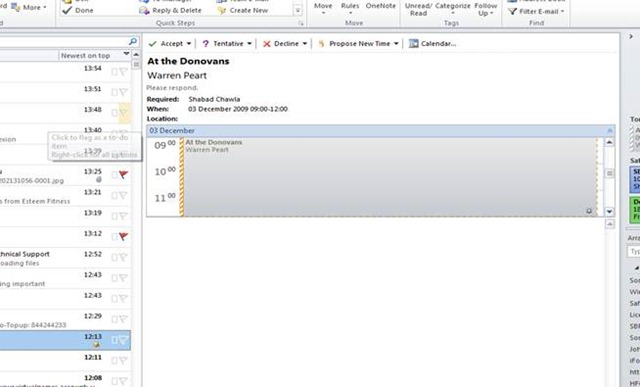The height and width of the screenshot is (387, 640).
Task: Open Propose New Time dropdown arrow
Action: pos(396,44)
